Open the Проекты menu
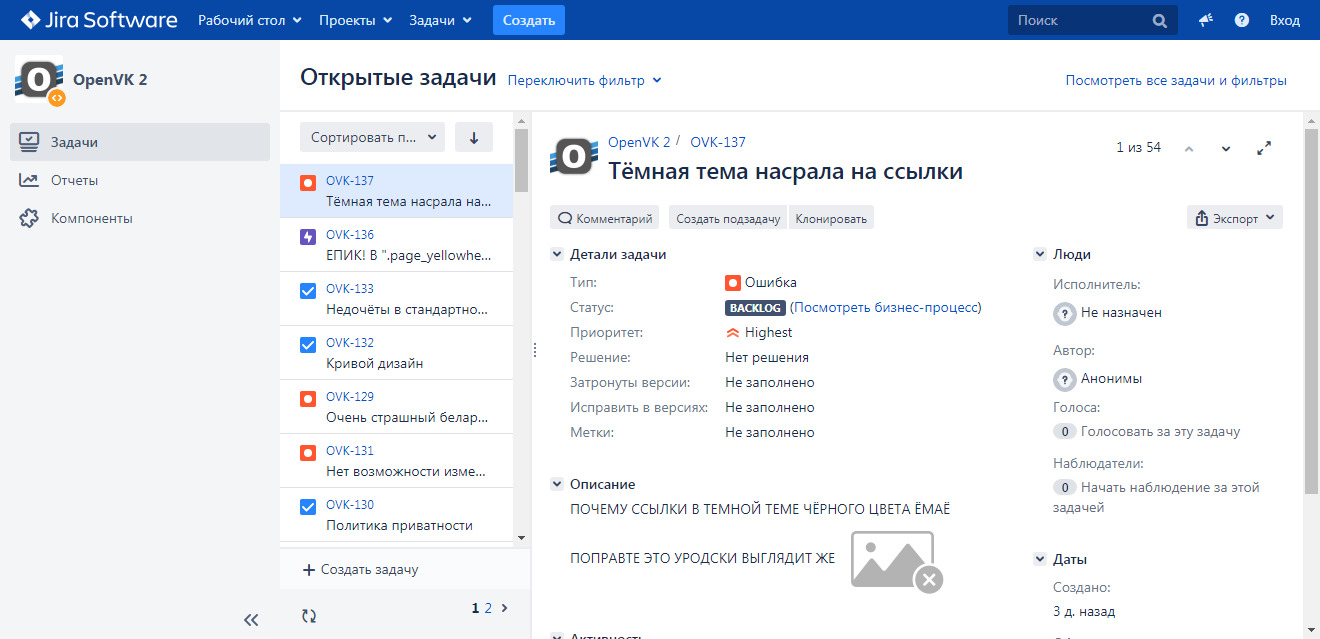 click(355, 20)
